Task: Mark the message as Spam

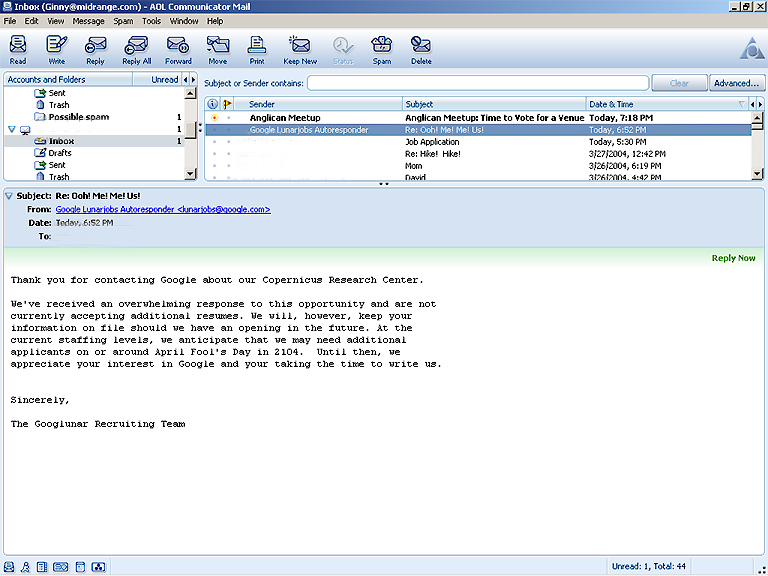Action: [382, 48]
